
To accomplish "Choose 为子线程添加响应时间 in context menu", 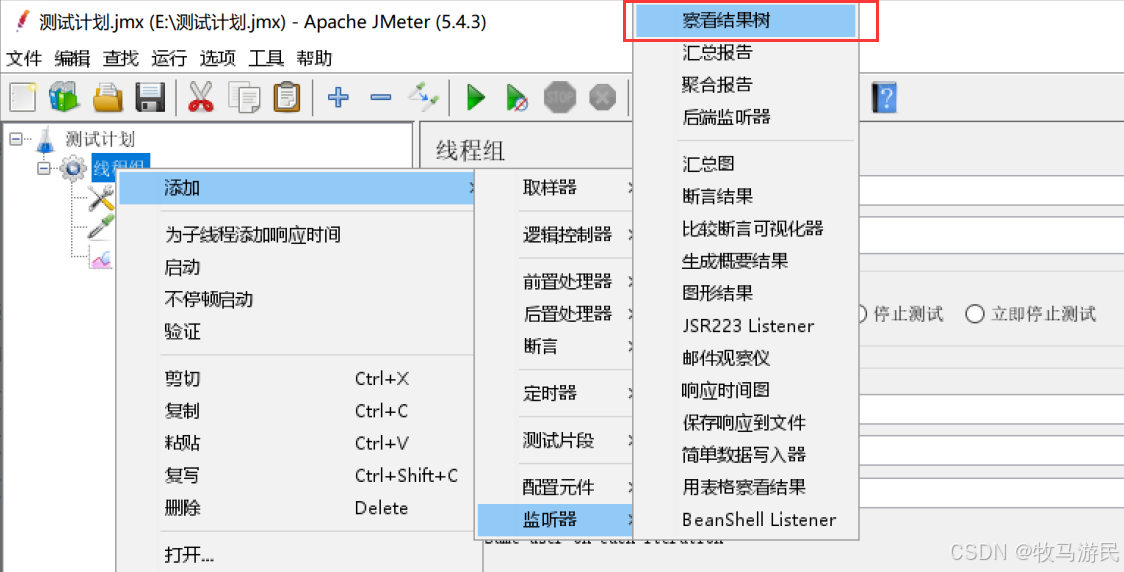I will click(297, 235).
